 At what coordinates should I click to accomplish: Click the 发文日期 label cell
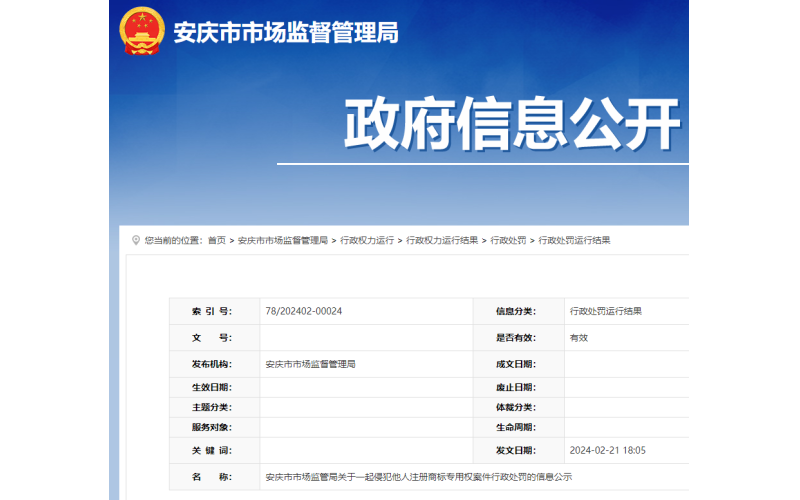click(x=516, y=451)
